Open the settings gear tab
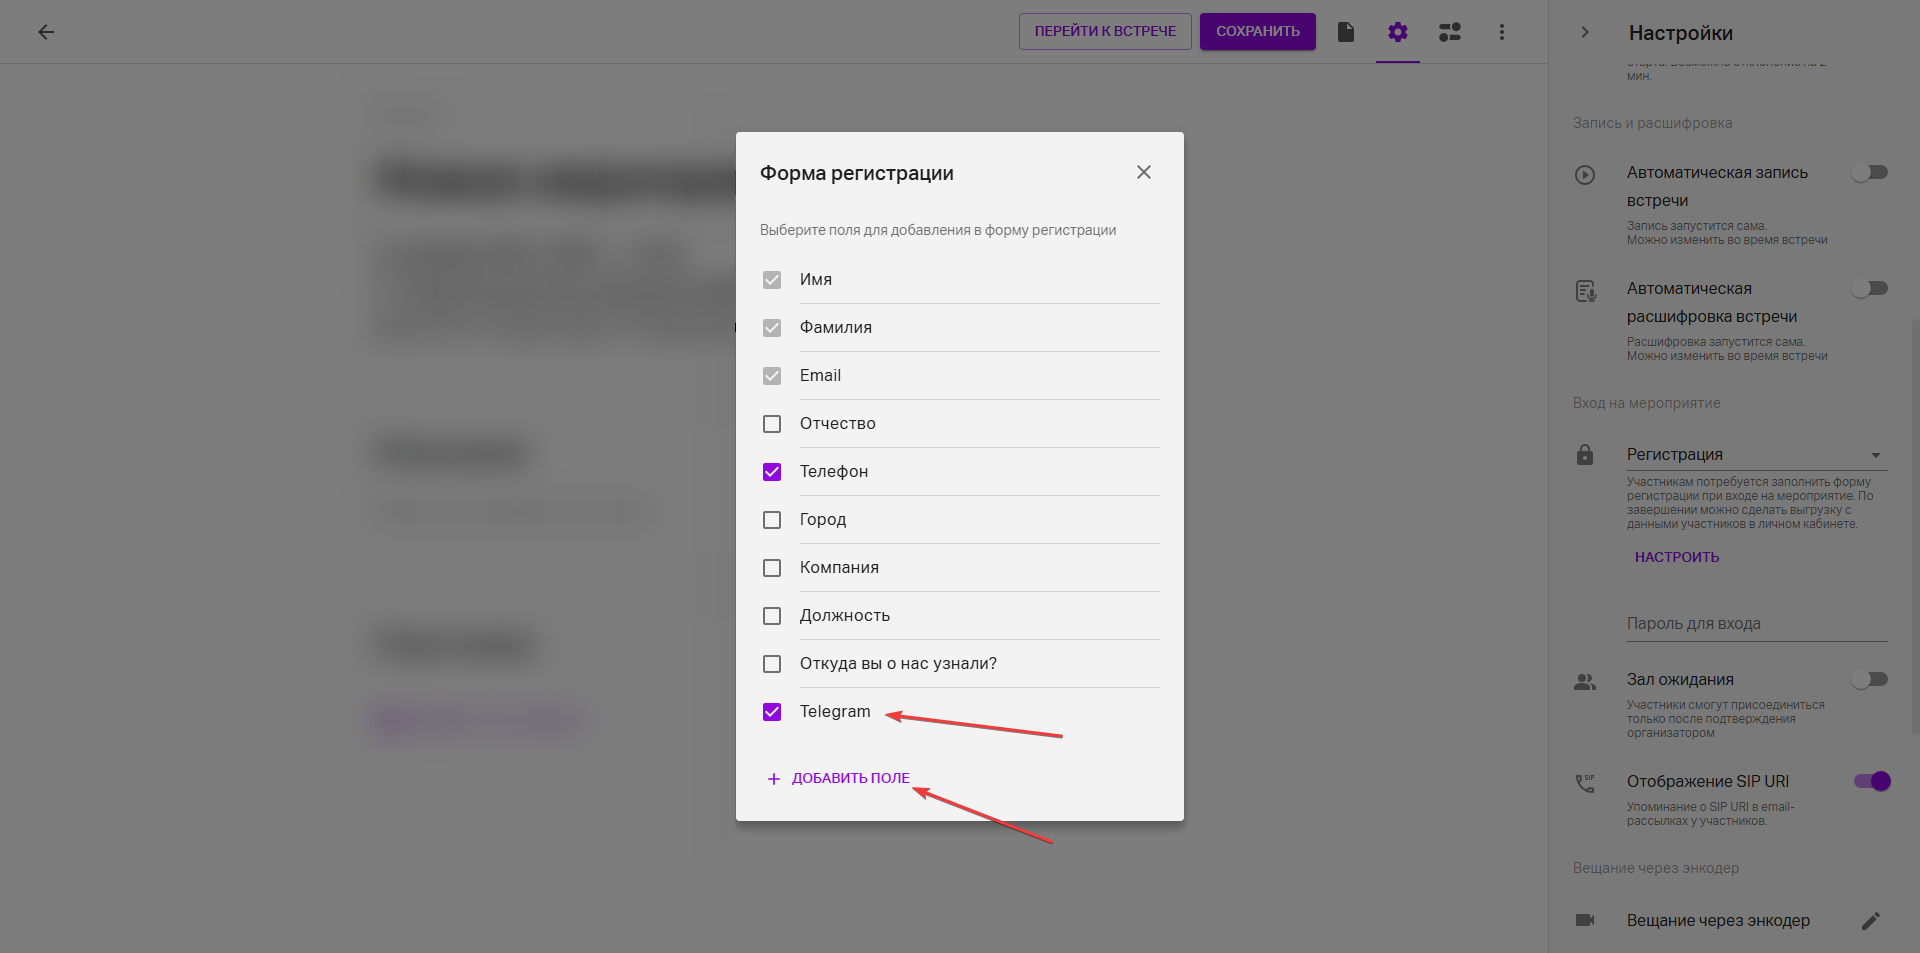 pos(1398,32)
